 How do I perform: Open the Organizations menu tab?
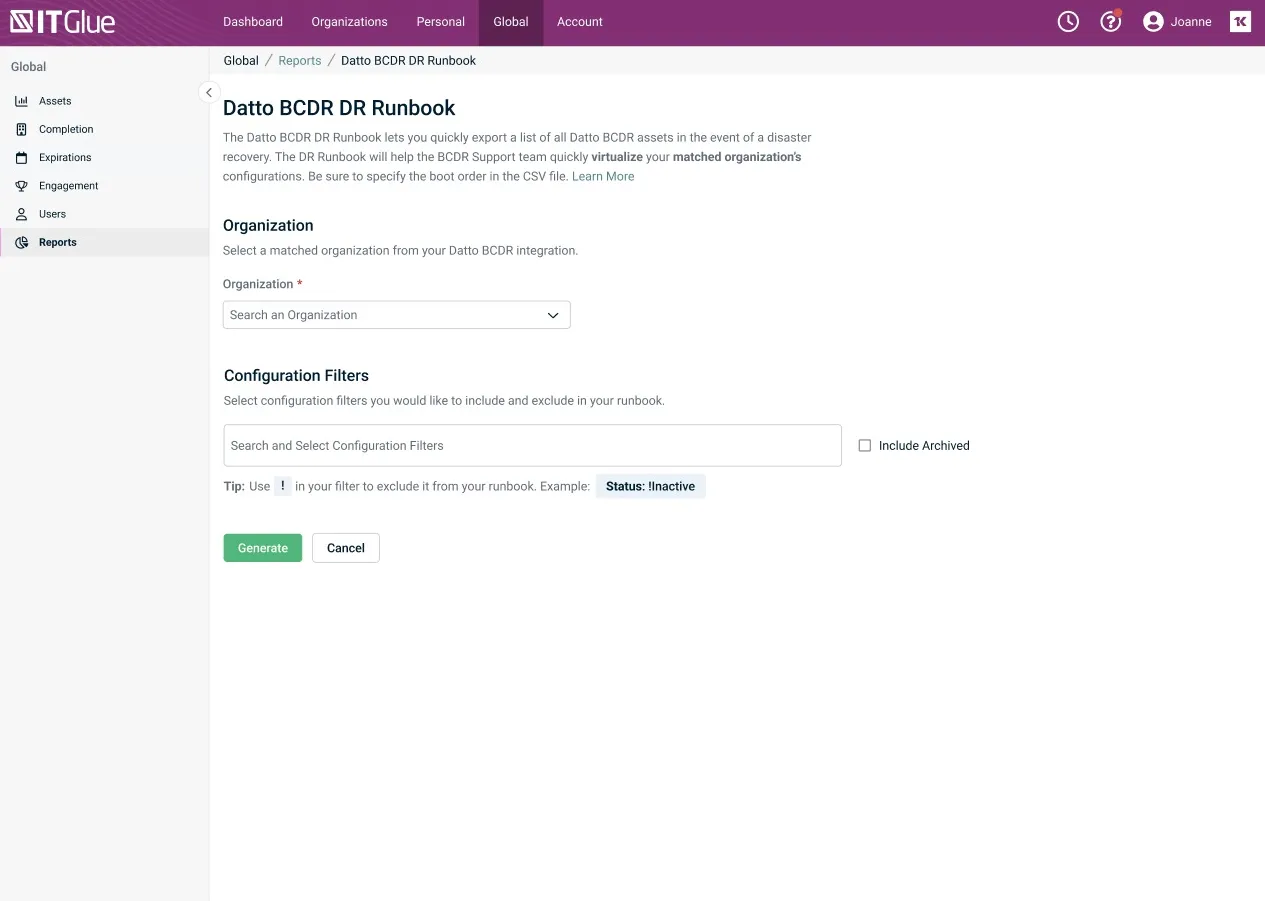coord(349,22)
